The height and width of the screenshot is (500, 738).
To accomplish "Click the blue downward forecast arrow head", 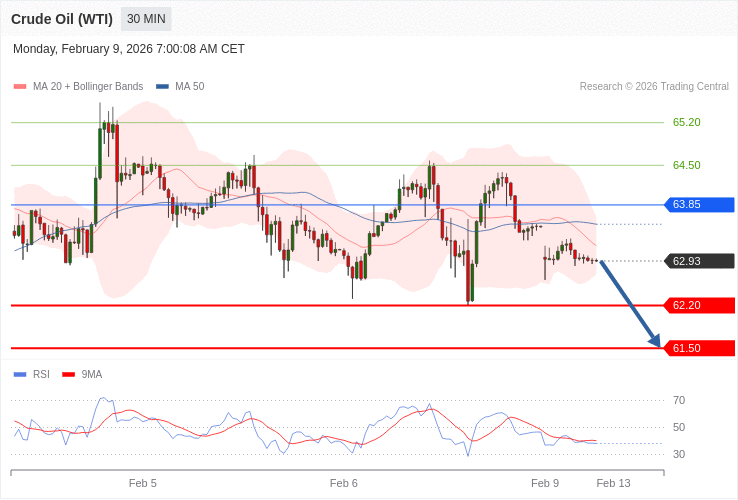I will (x=655, y=341).
